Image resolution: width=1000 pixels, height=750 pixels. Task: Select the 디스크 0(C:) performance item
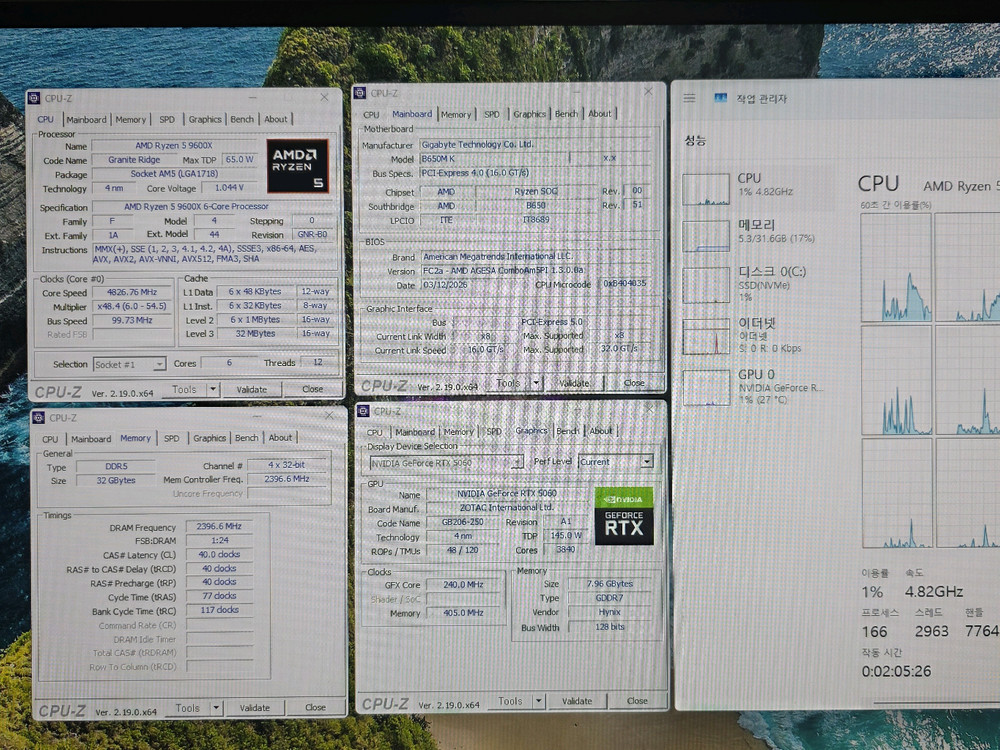pyautogui.click(x=758, y=284)
